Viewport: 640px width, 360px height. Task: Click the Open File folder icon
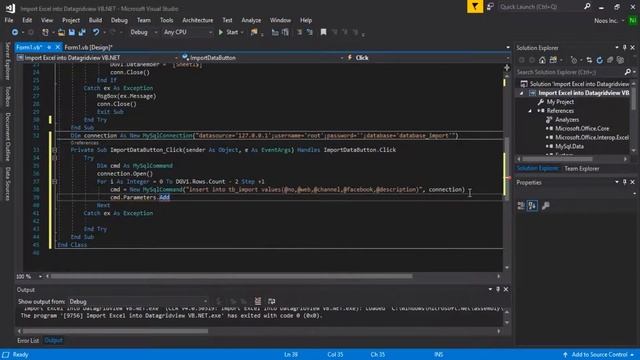point(61,32)
